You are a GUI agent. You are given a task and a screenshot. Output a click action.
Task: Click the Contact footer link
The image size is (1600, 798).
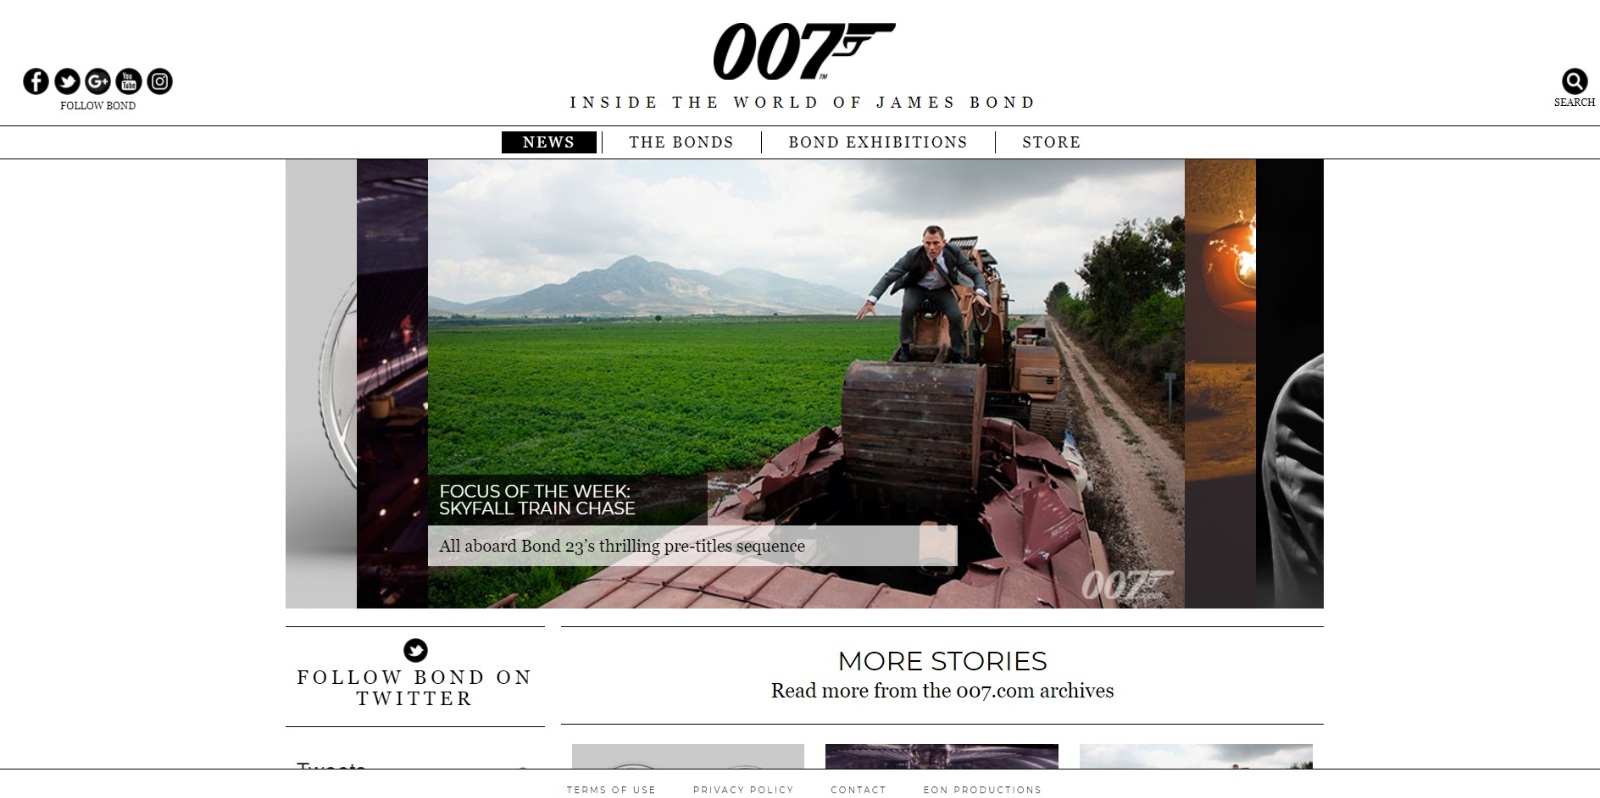858,790
